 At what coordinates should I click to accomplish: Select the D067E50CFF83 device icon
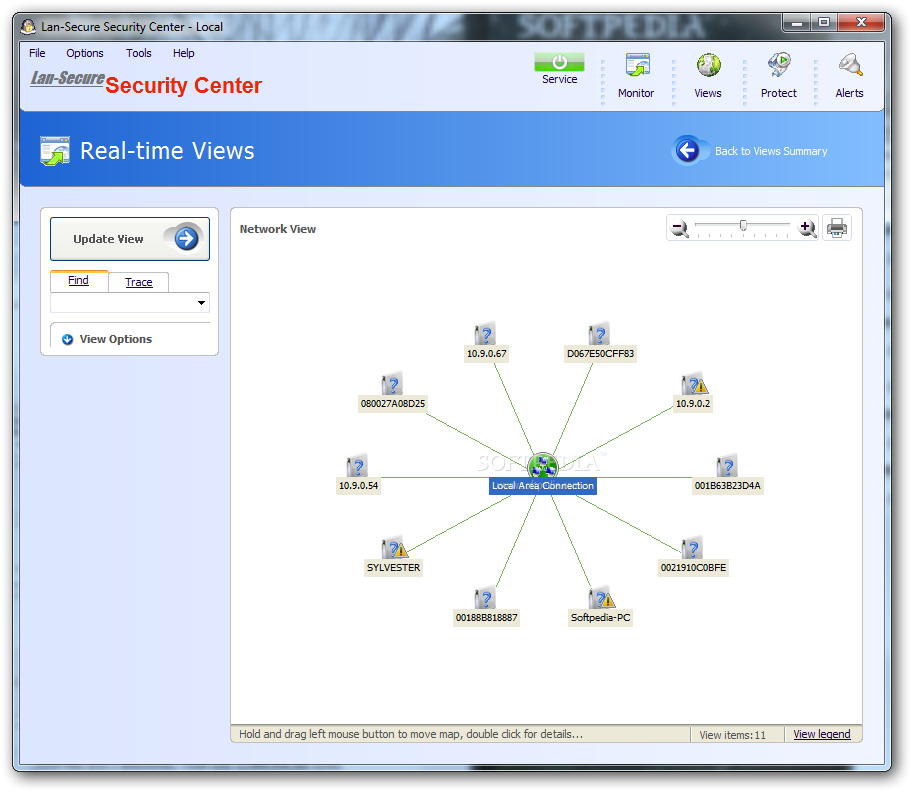(x=599, y=334)
